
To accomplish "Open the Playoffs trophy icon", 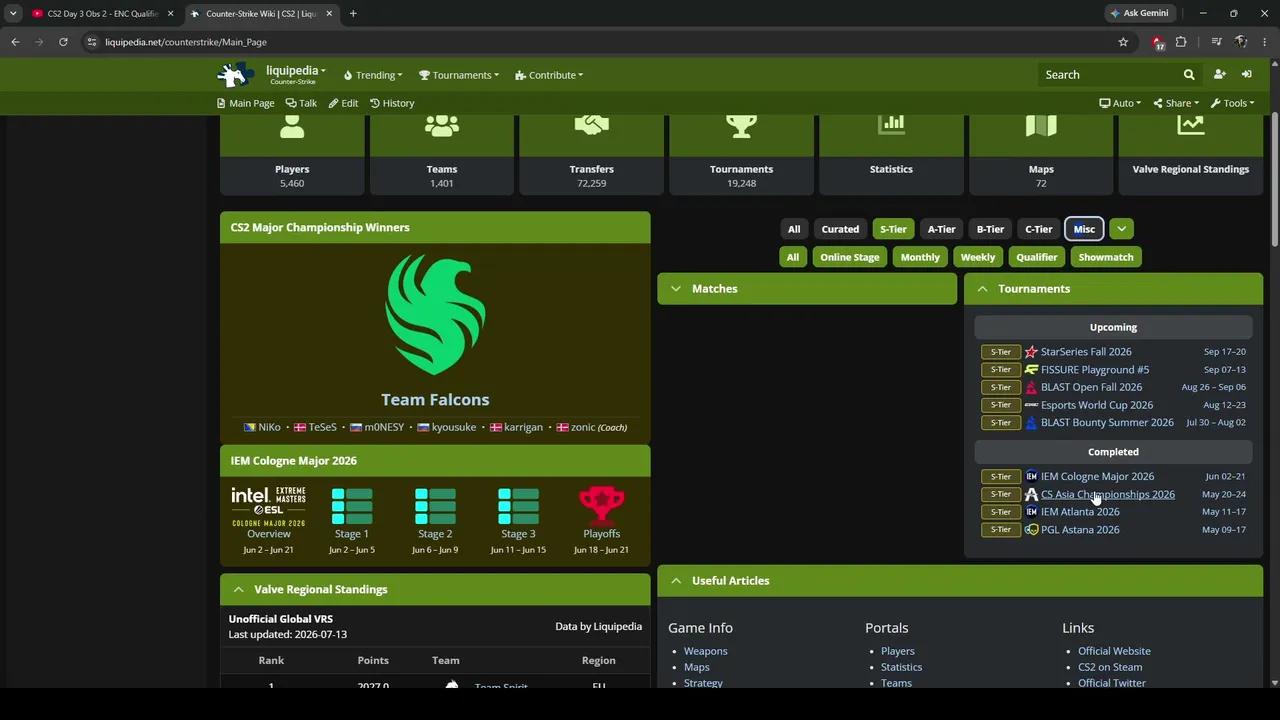I will [601, 506].
